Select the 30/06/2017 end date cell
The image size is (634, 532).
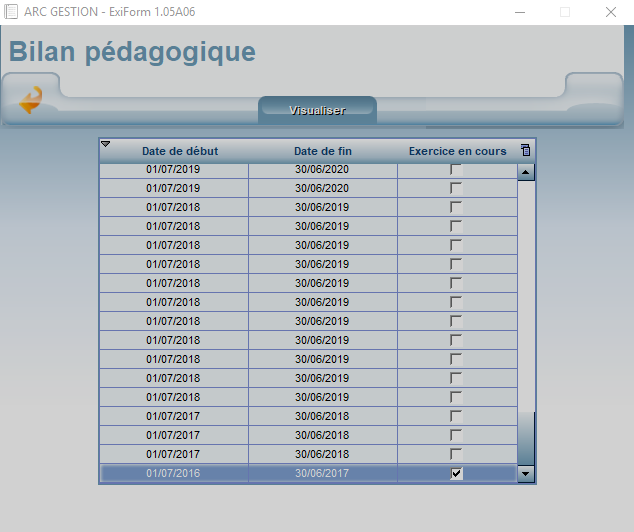tap(322, 473)
